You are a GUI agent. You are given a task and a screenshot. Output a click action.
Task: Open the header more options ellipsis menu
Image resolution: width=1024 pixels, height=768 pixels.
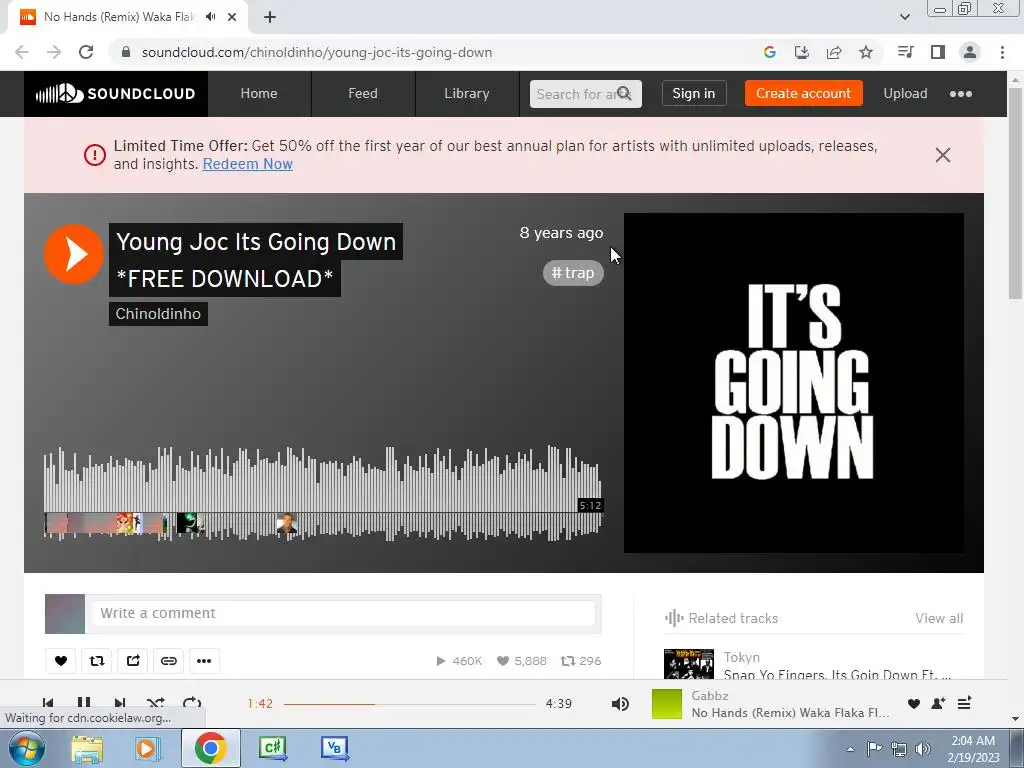coord(961,94)
